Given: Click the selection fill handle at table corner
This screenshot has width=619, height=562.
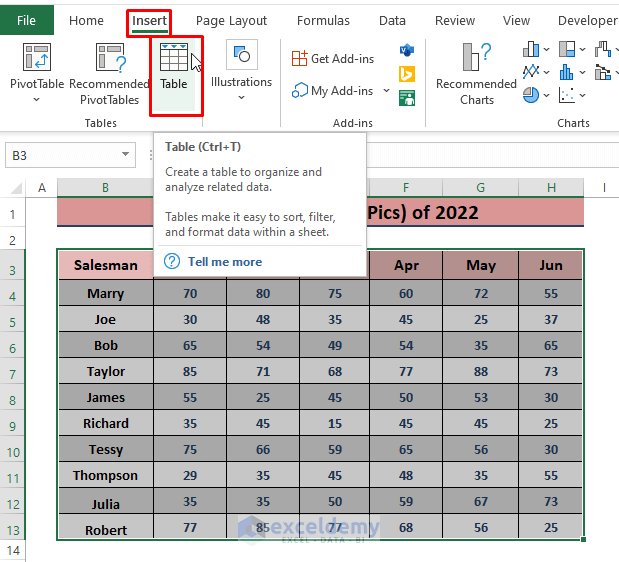Looking at the screenshot, I should tap(583, 539).
